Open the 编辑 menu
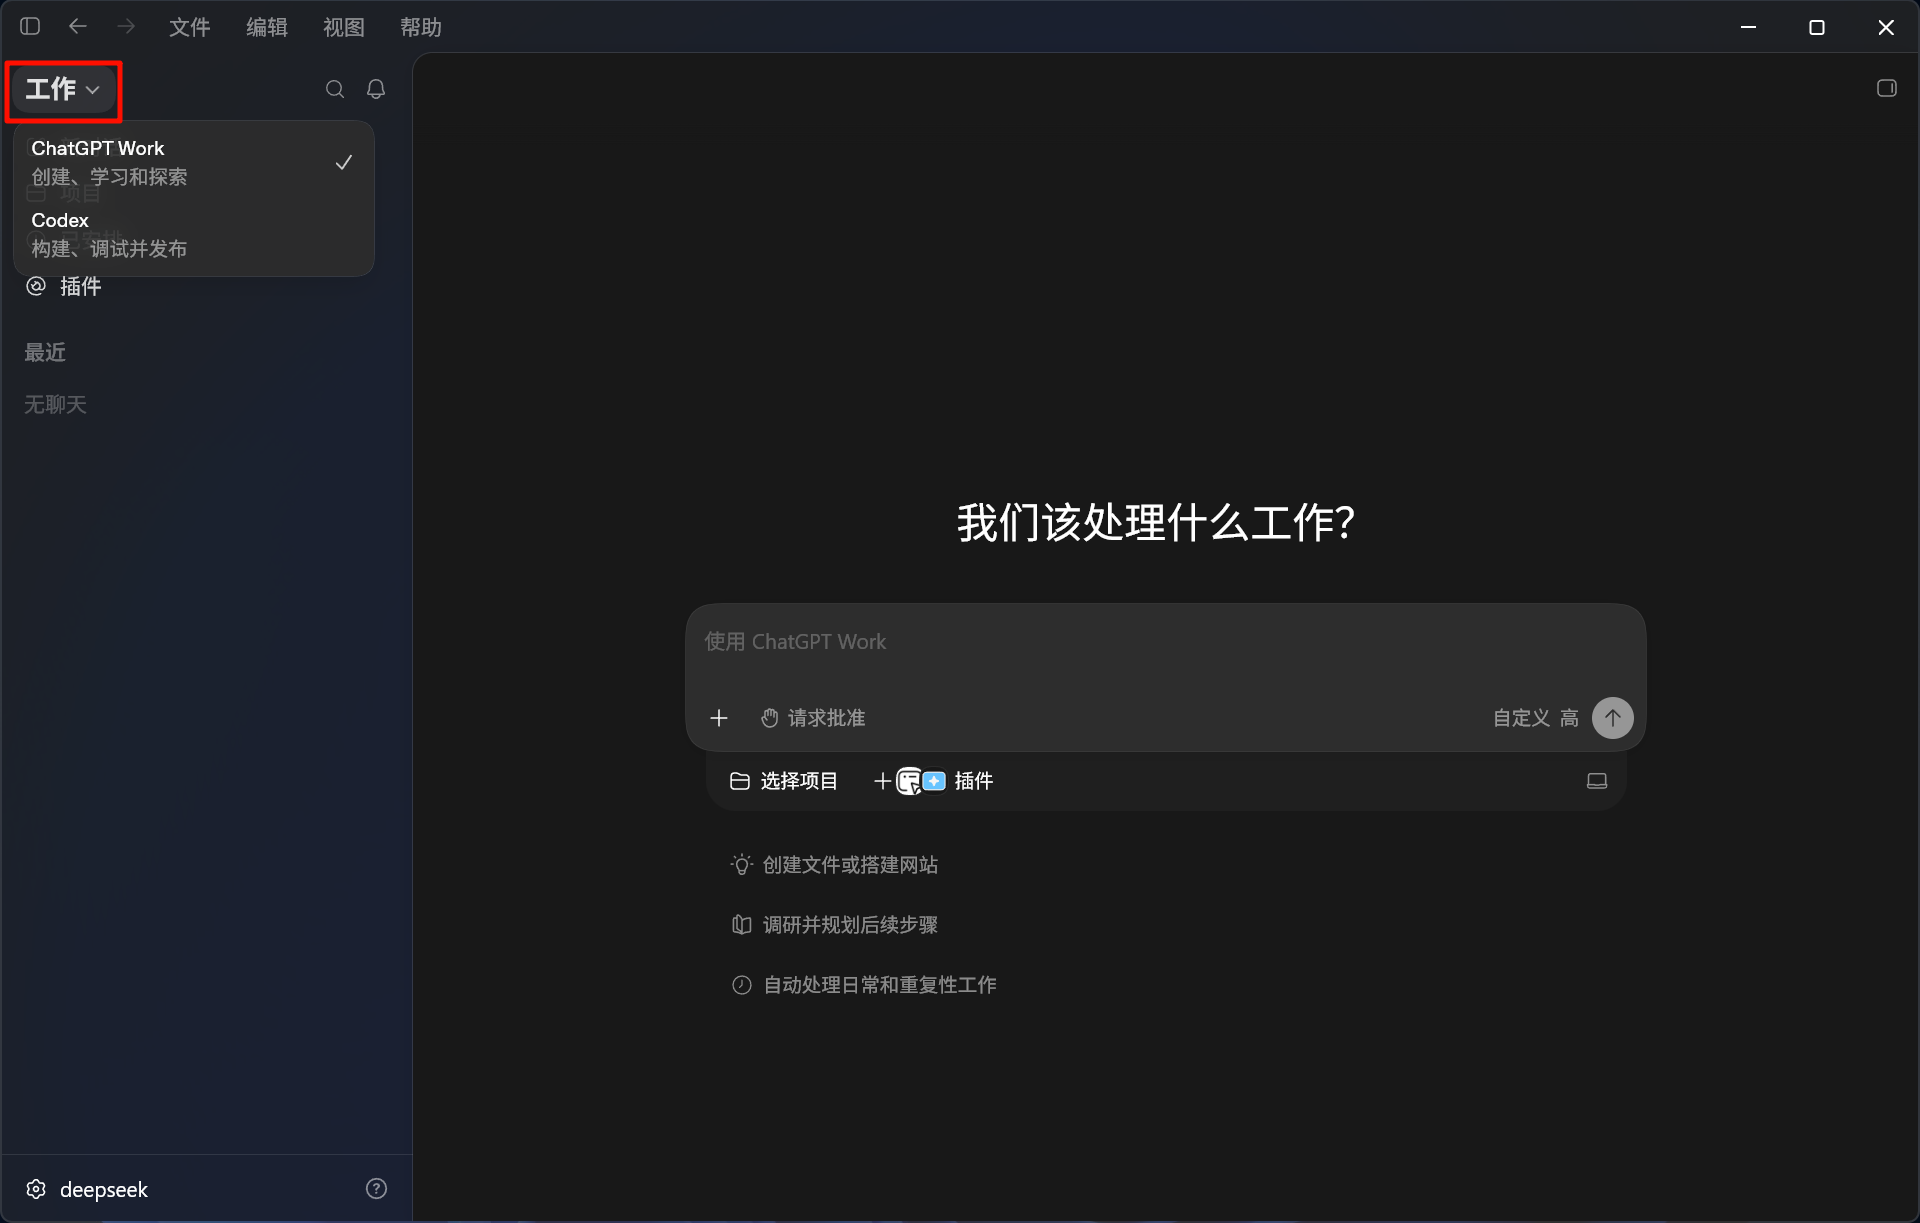 [267, 27]
